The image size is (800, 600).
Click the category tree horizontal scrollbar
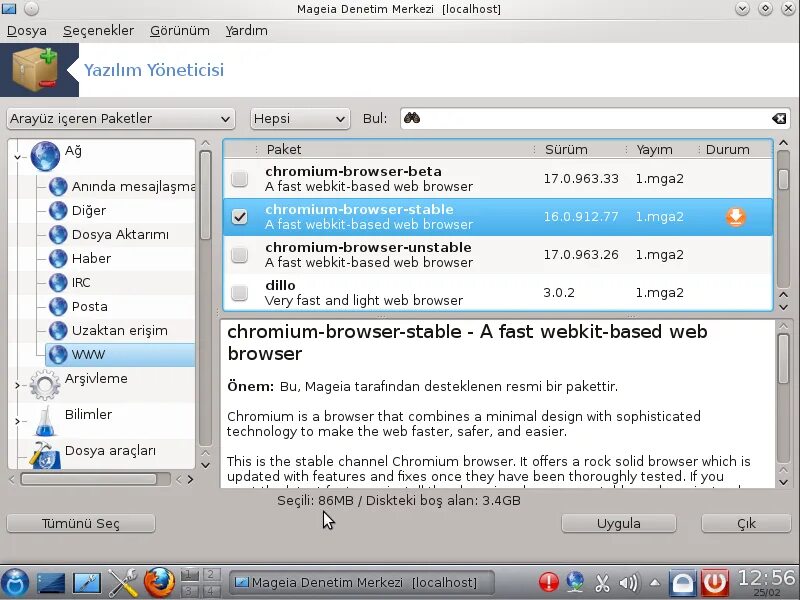coord(88,479)
